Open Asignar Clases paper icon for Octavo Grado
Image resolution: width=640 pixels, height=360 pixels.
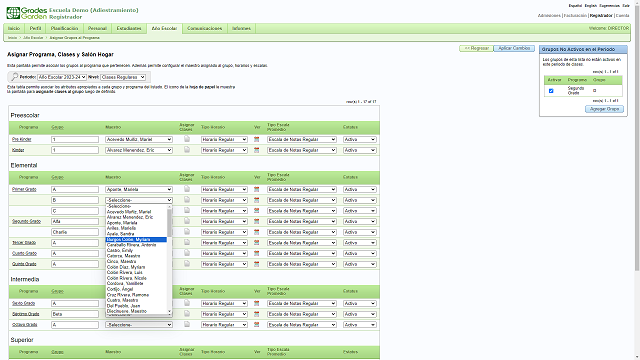[187, 324]
